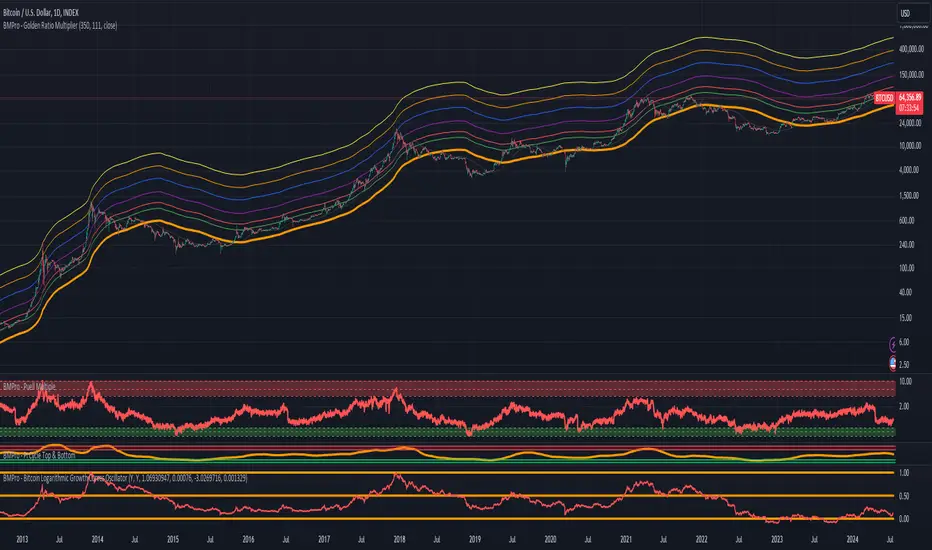
Task: Click the 15.00 price scale label
Action: tap(906, 318)
